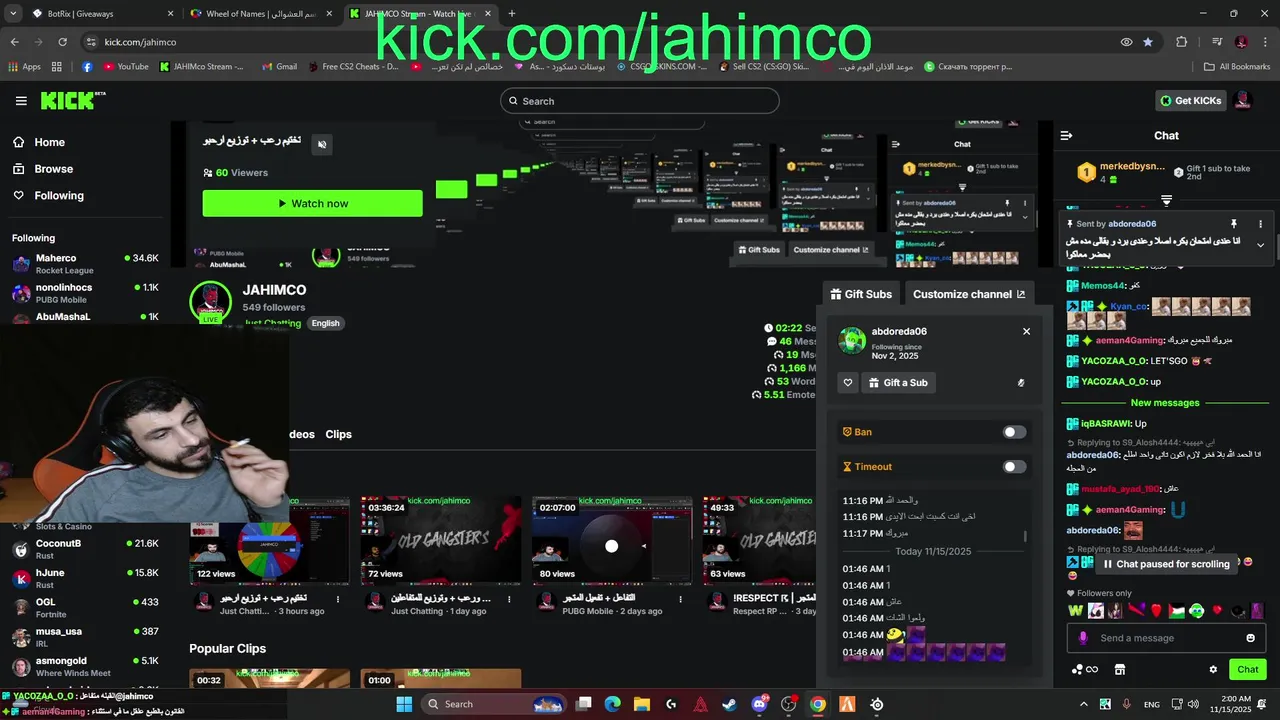Open the Kick hamburger side menu
This screenshot has width=1280, height=720.
(x=21, y=101)
